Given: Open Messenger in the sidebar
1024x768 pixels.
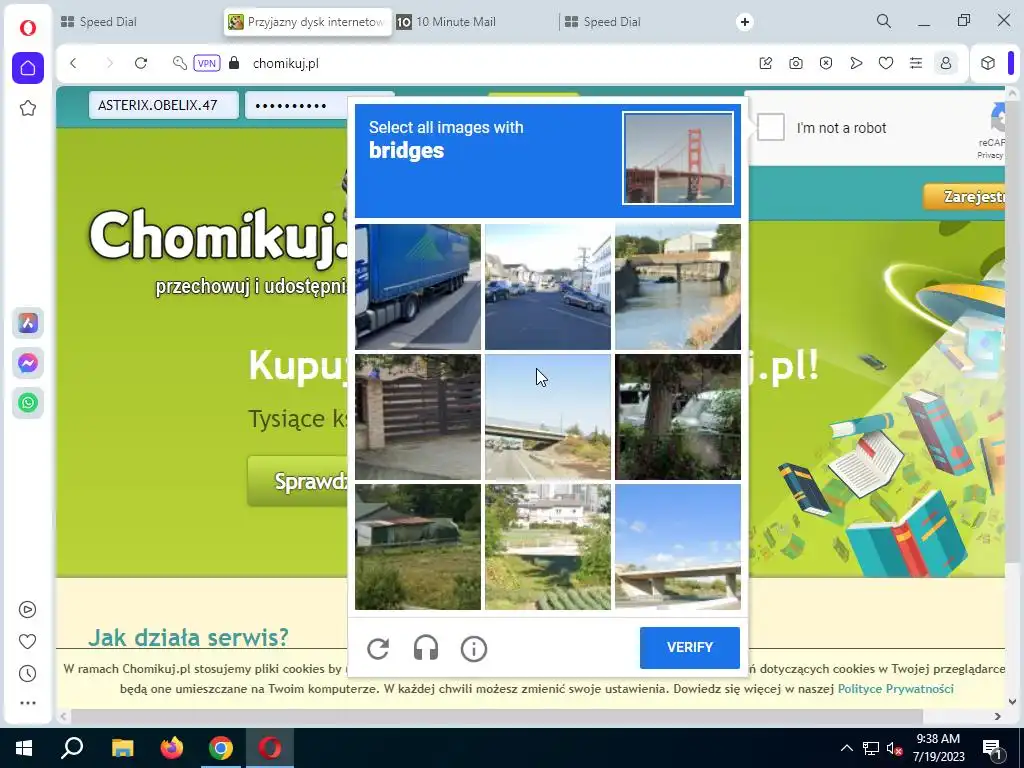Looking at the screenshot, I should (28, 363).
